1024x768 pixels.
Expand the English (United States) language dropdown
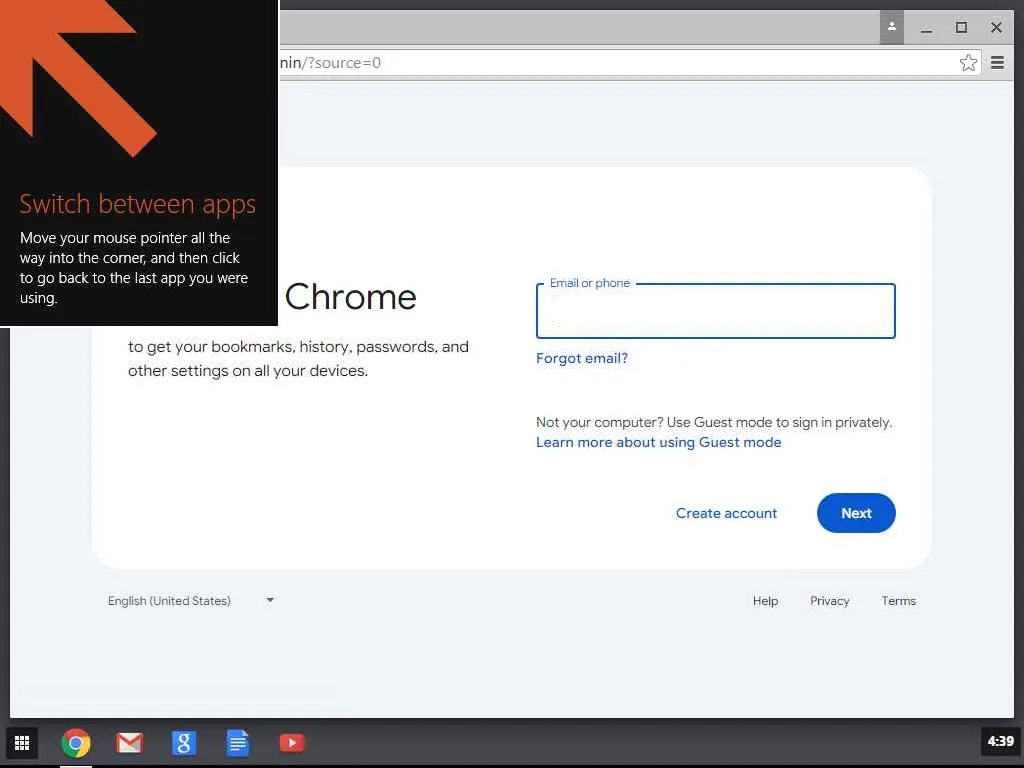click(191, 601)
